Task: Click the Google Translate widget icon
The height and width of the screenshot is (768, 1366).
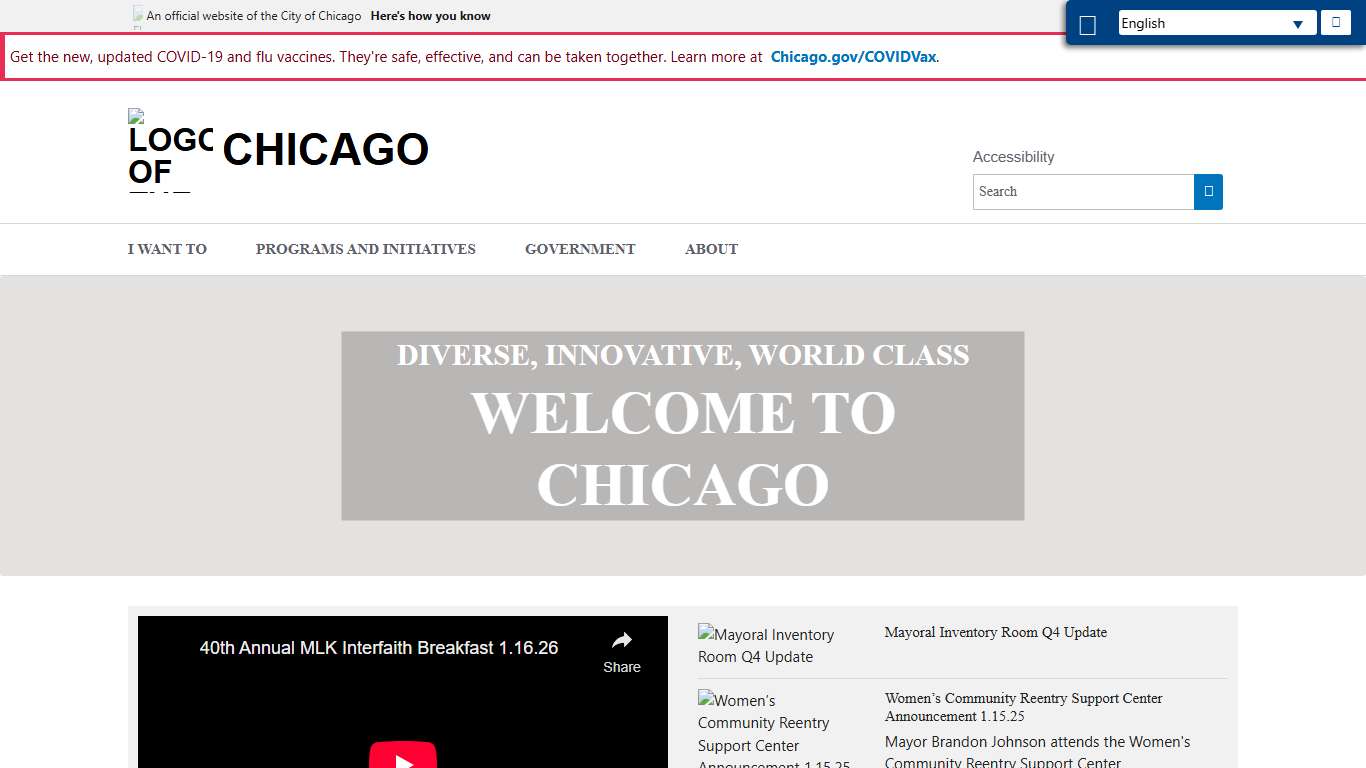Action: coord(1087,22)
